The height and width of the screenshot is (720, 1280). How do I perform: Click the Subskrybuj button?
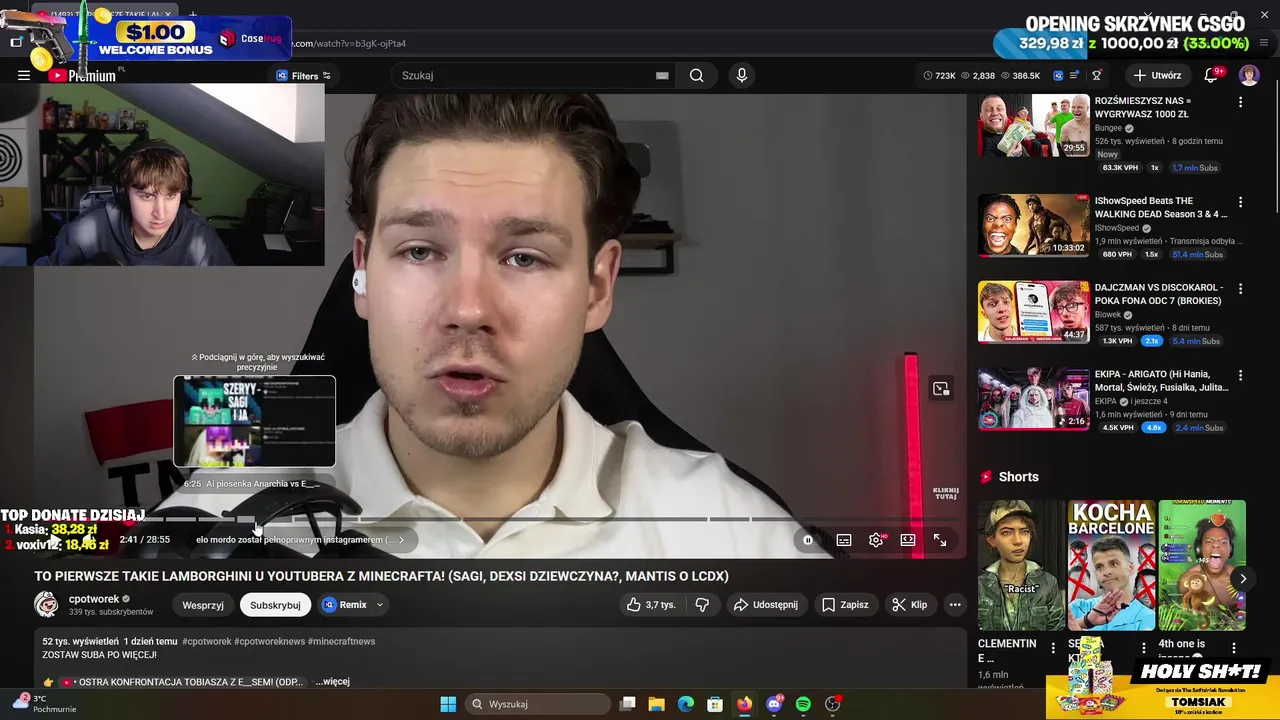tap(275, 605)
